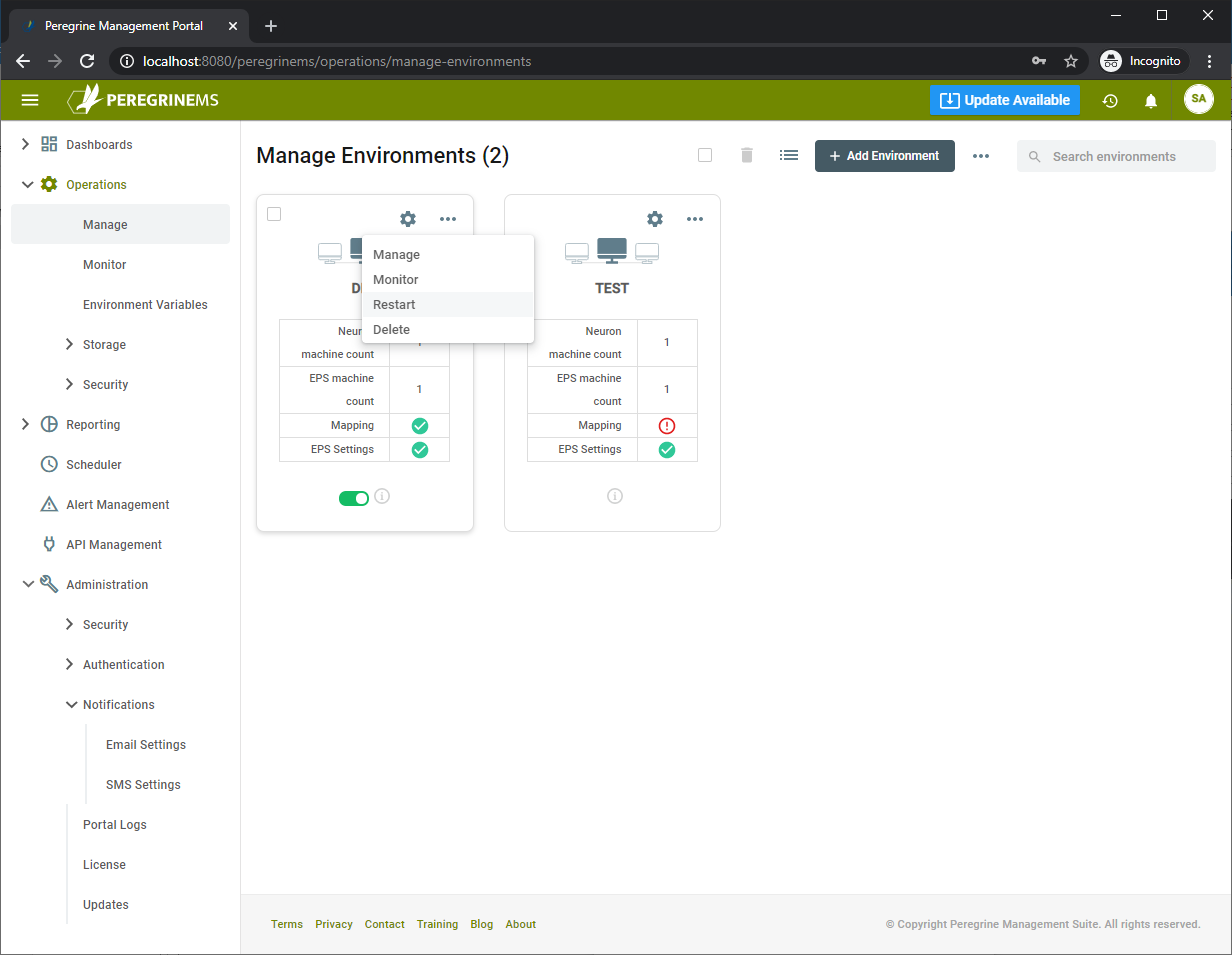Click the info icon on the TEST card
This screenshot has width=1232, height=955.
point(615,496)
